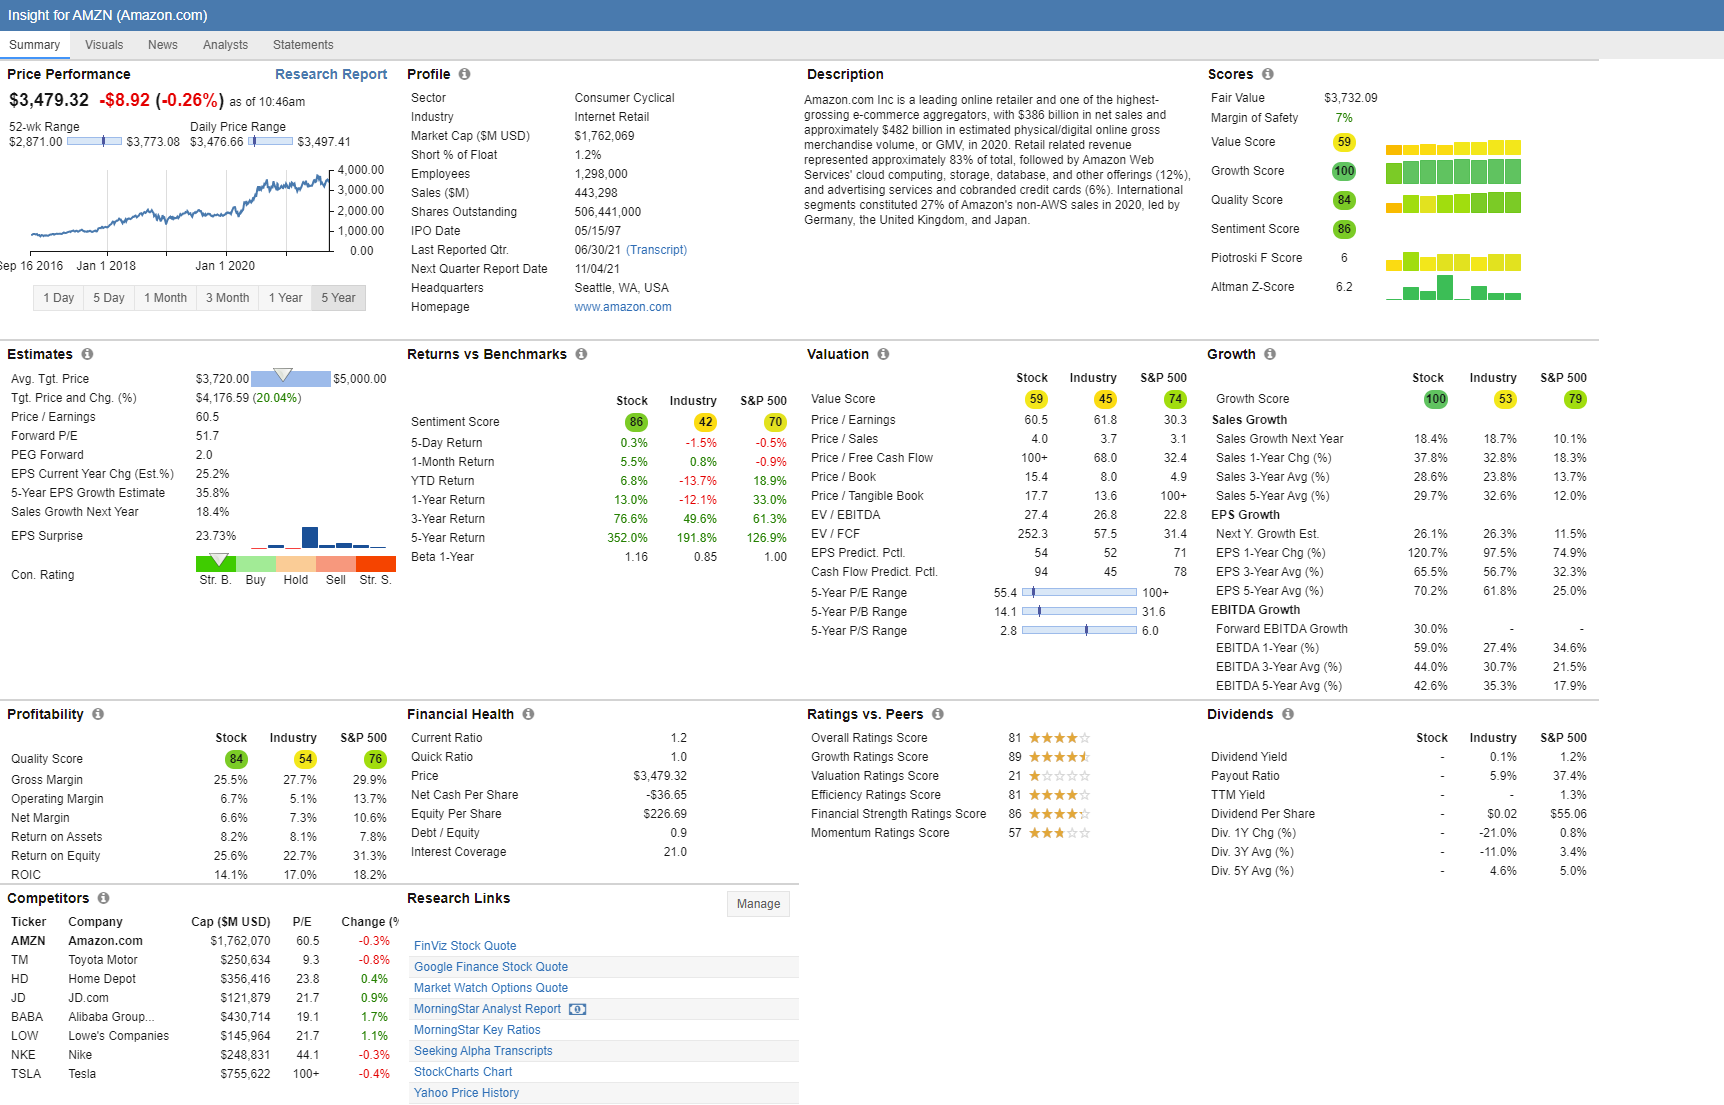1724x1105 pixels.
Task: Click the Scores section info icon
Action: 1267,74
